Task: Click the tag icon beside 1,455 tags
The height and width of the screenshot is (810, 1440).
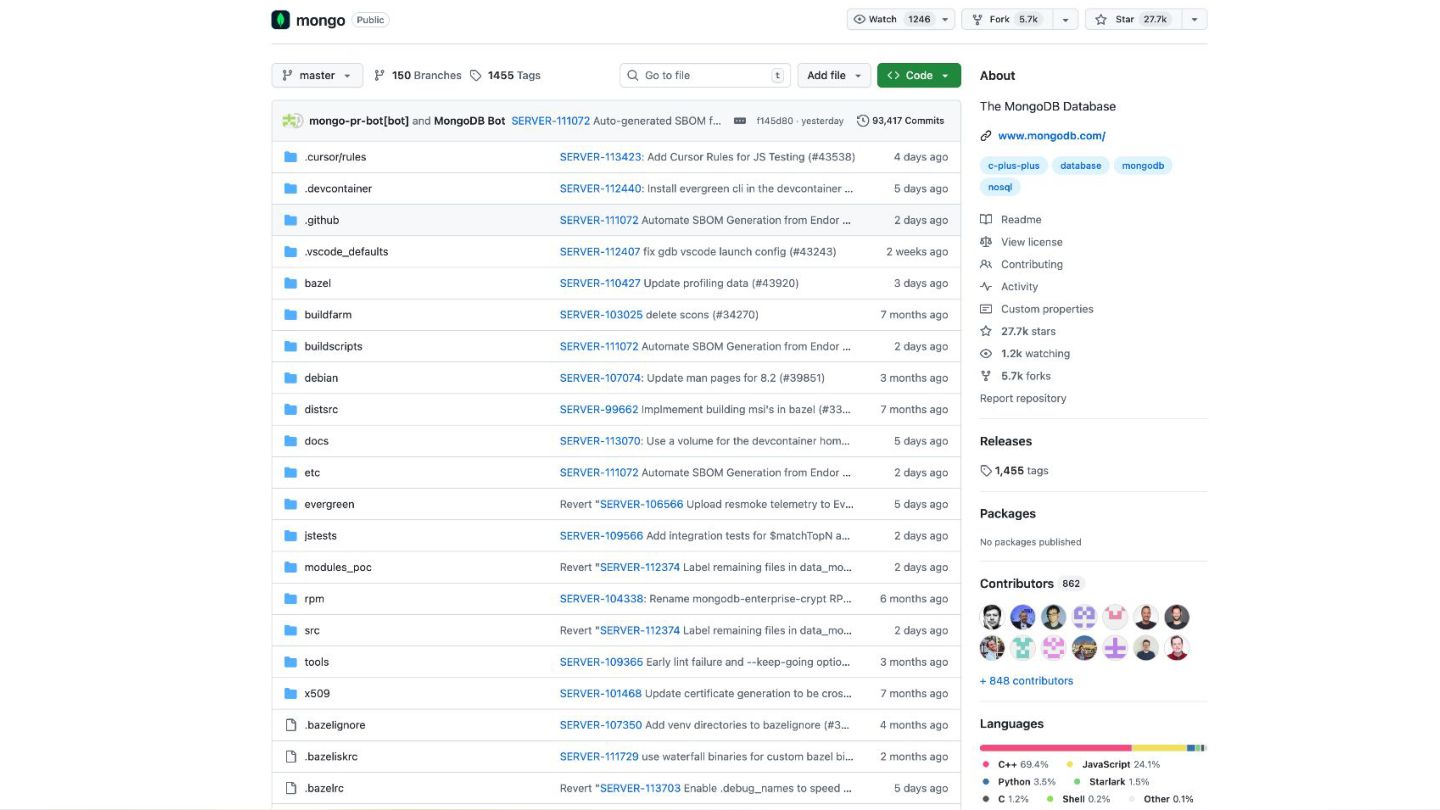Action: (986, 470)
